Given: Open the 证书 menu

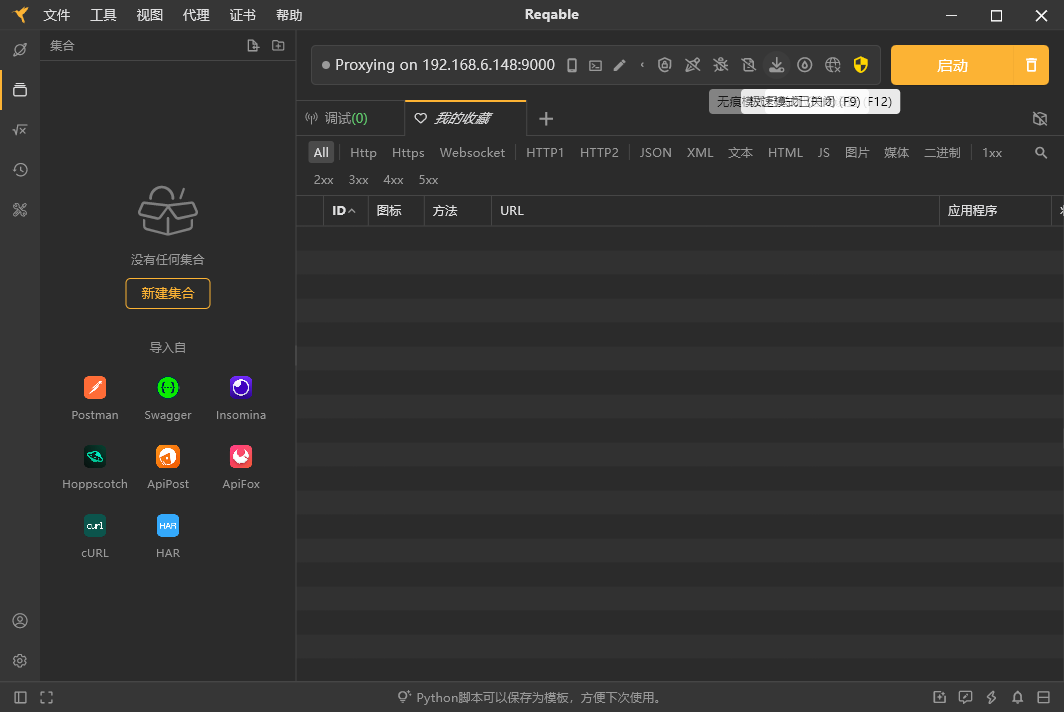Looking at the screenshot, I should (x=243, y=15).
